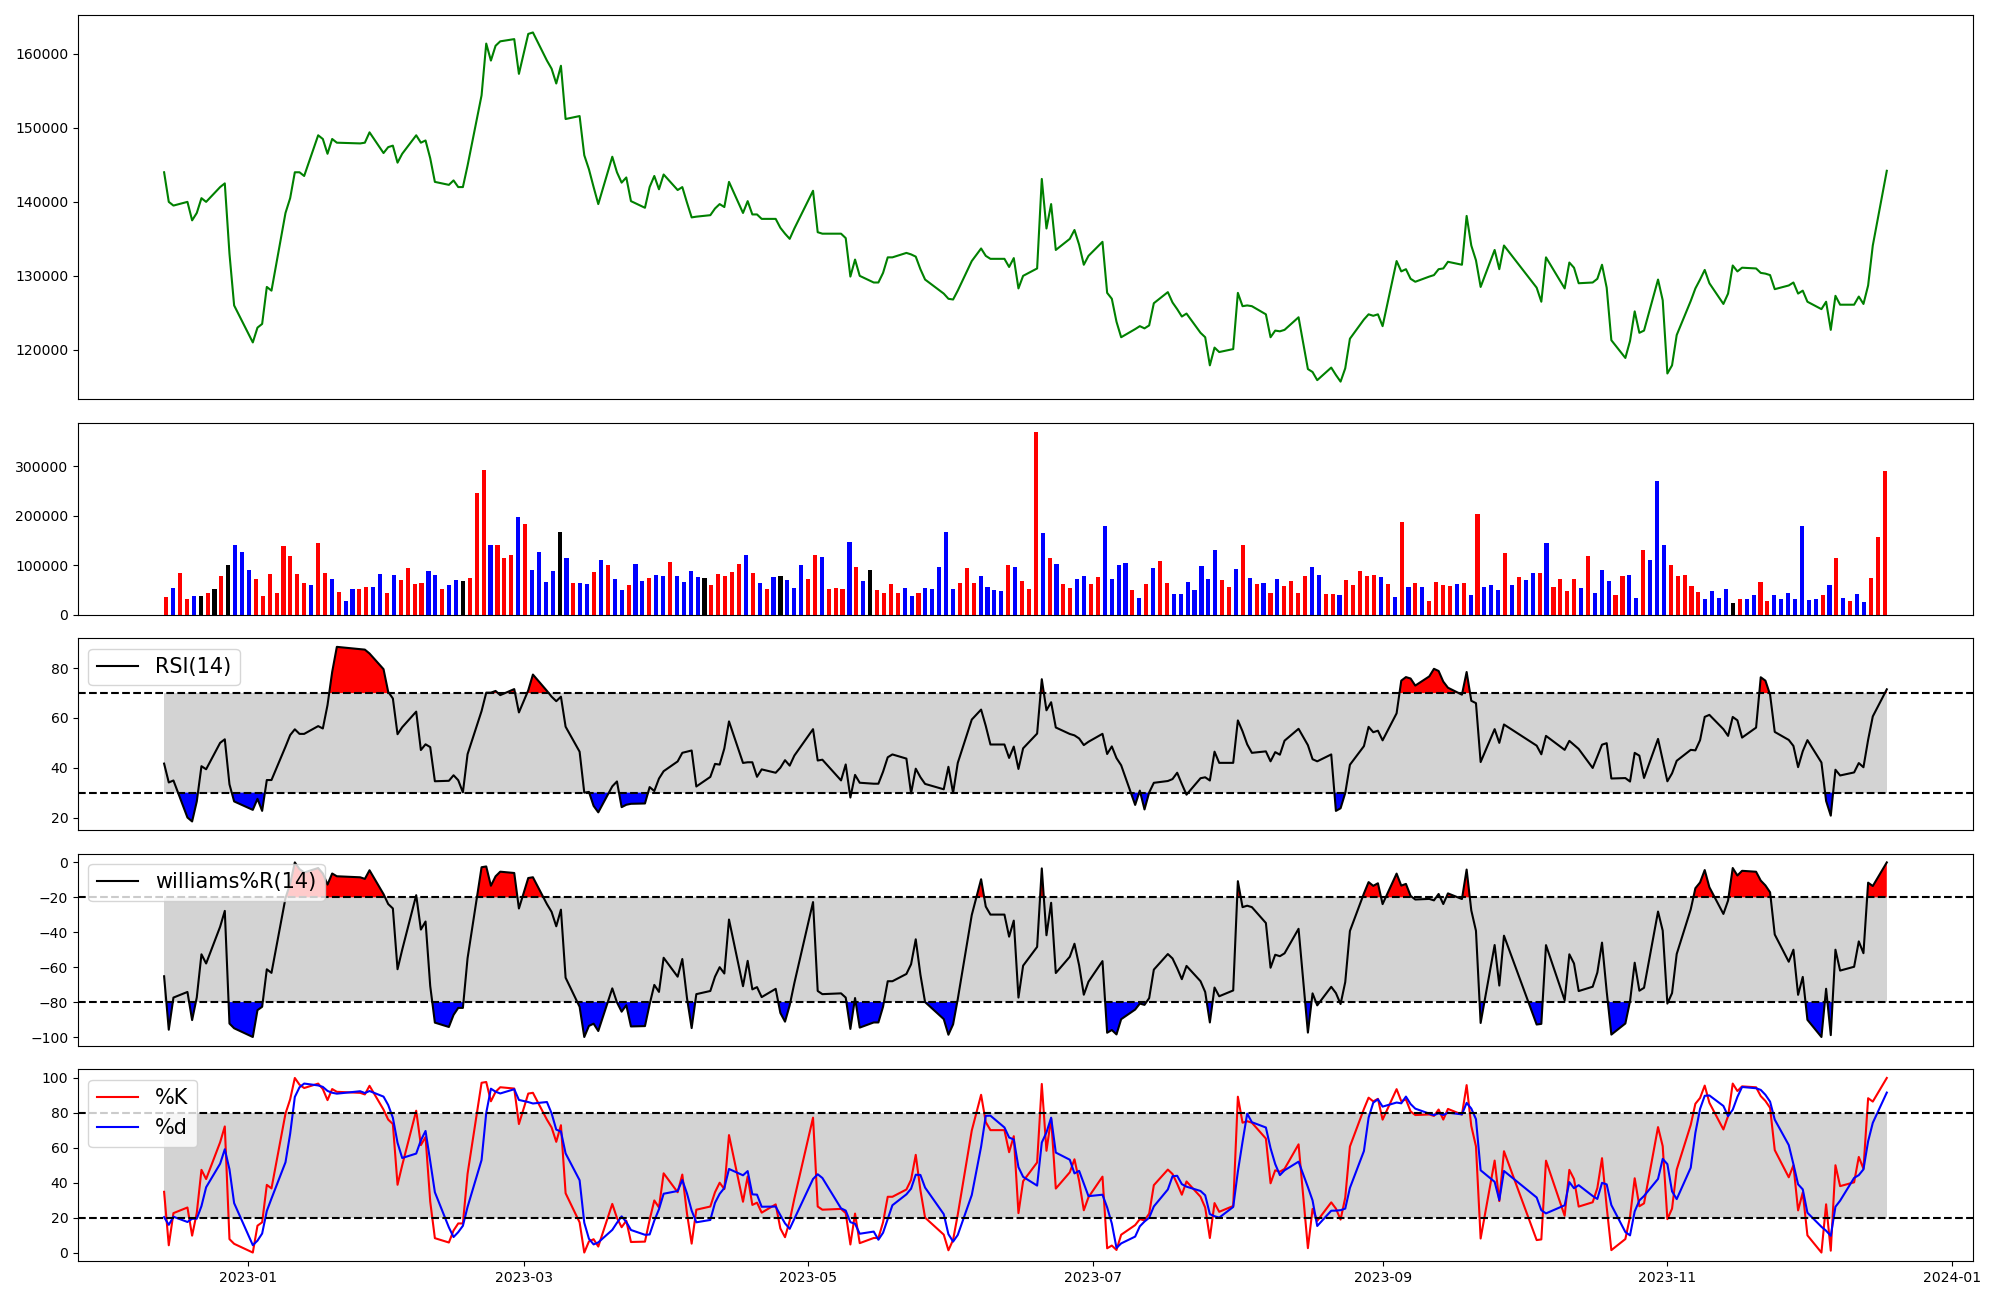Click the blue %d legend line sample
Screen dimensions: 2000x1300
(x=116, y=1127)
